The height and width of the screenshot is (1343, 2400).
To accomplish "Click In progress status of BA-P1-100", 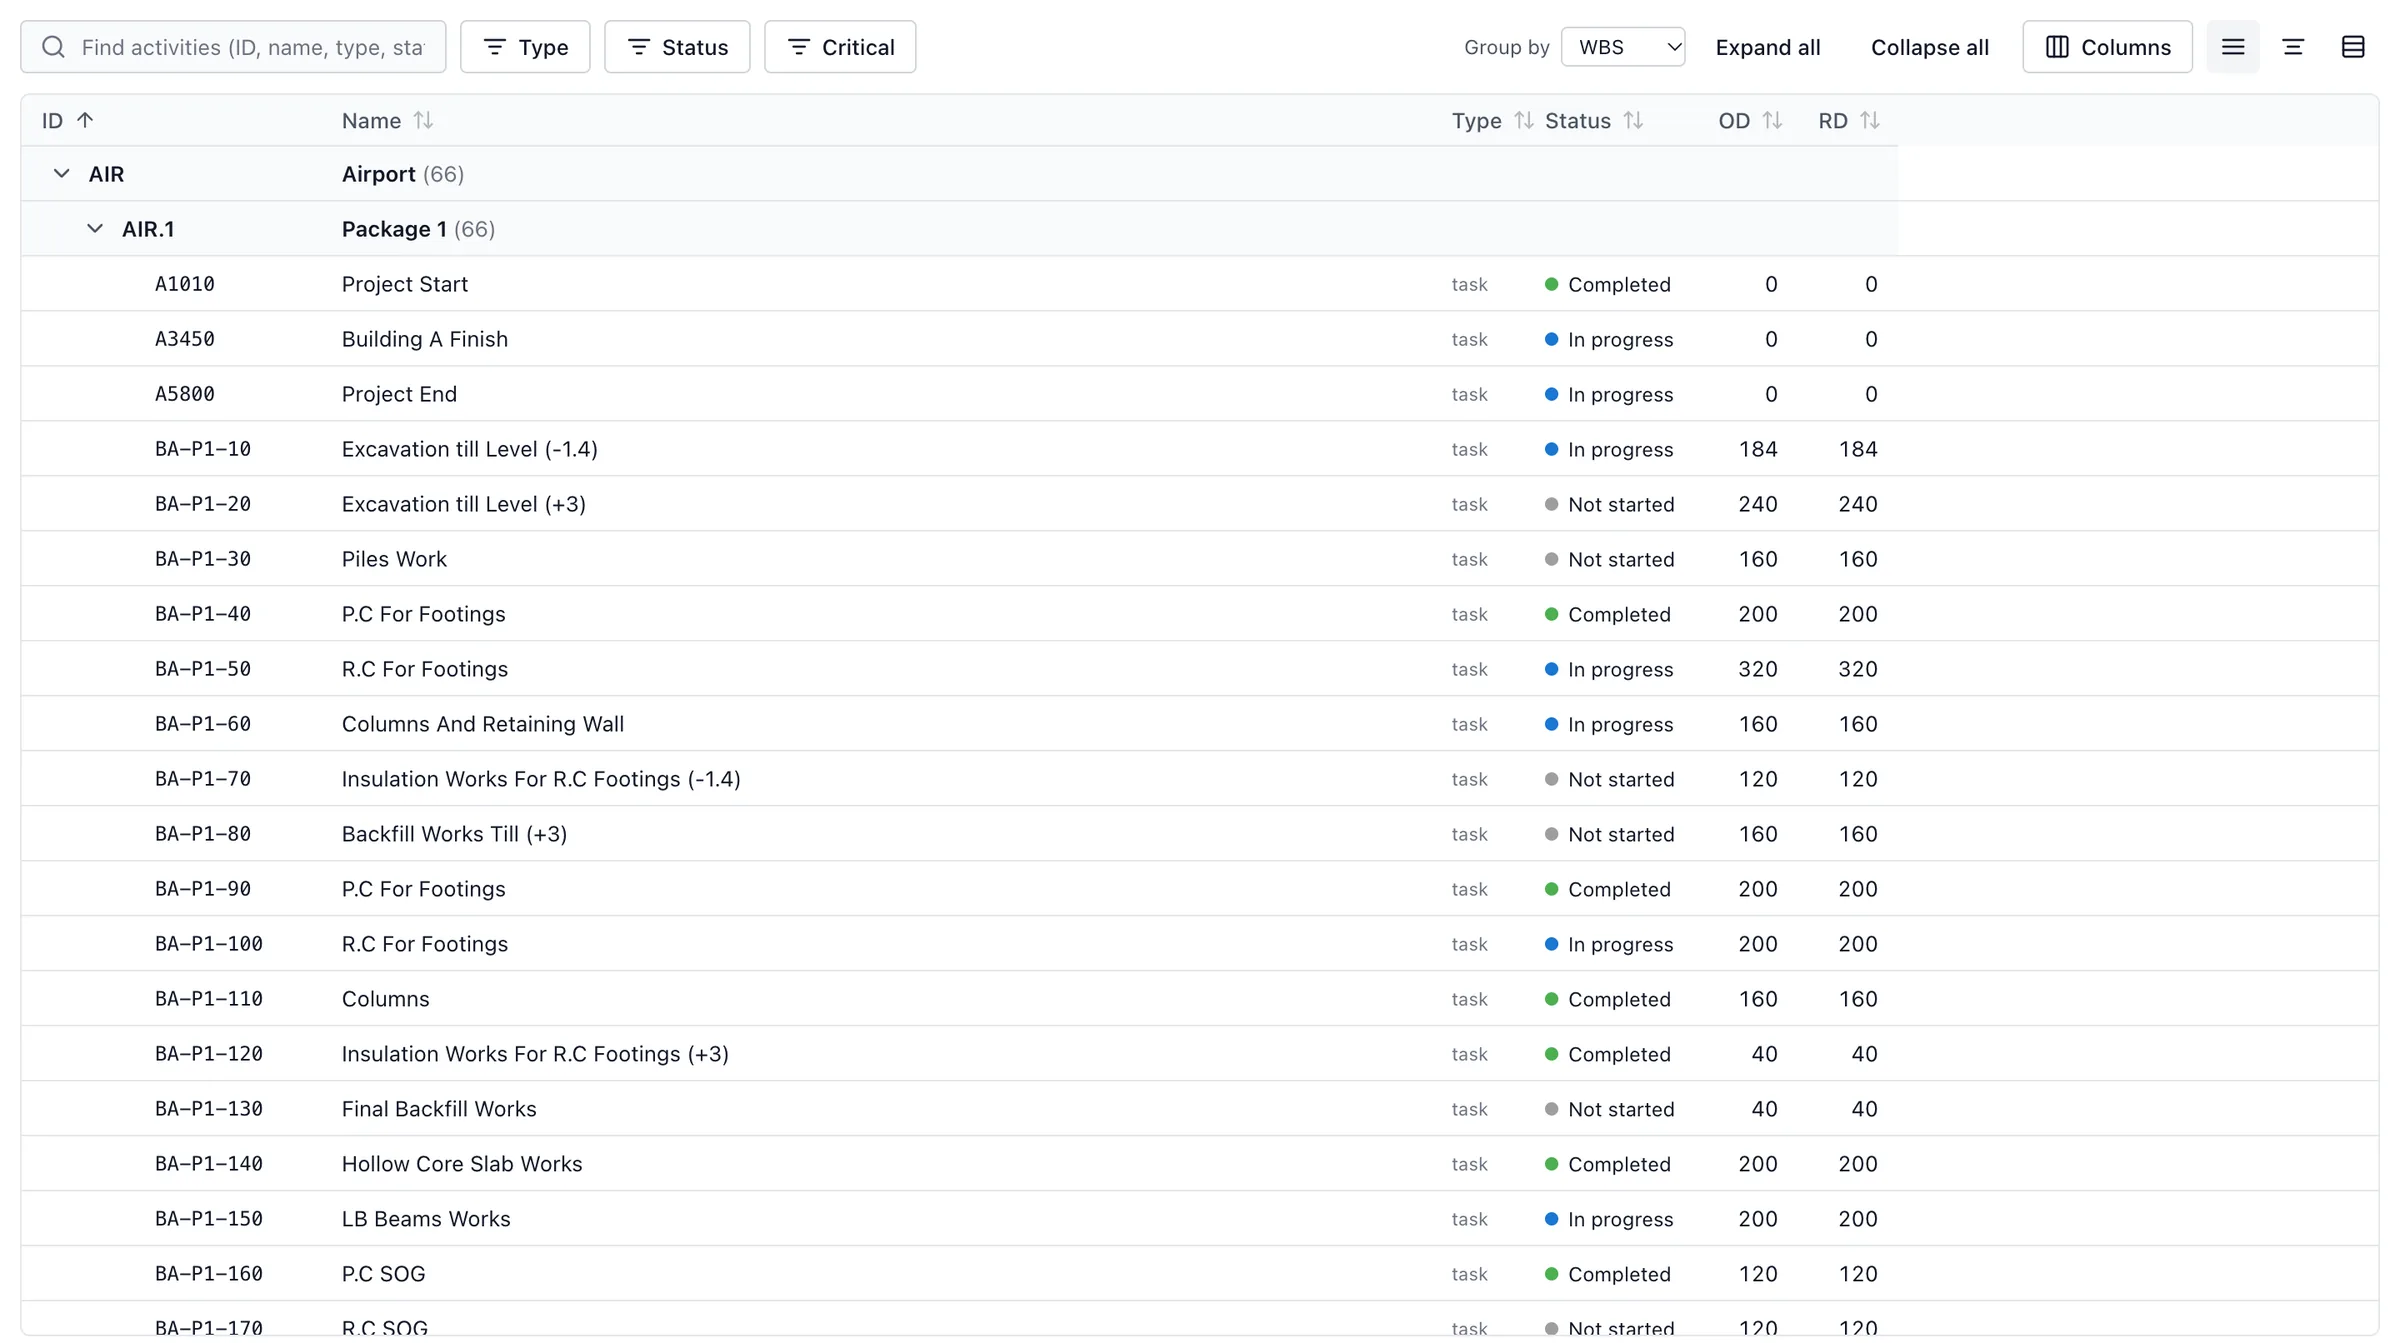I will point(1609,944).
